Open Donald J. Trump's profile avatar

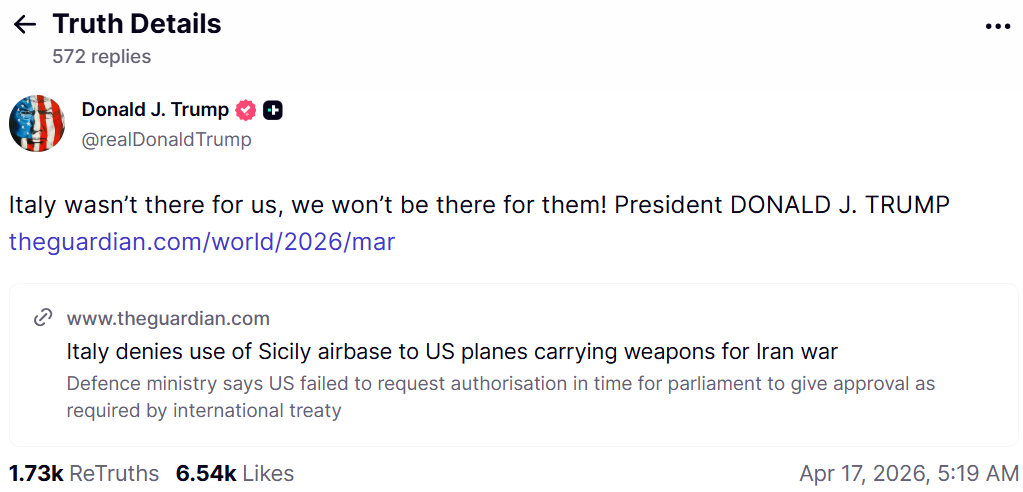[x=37, y=124]
